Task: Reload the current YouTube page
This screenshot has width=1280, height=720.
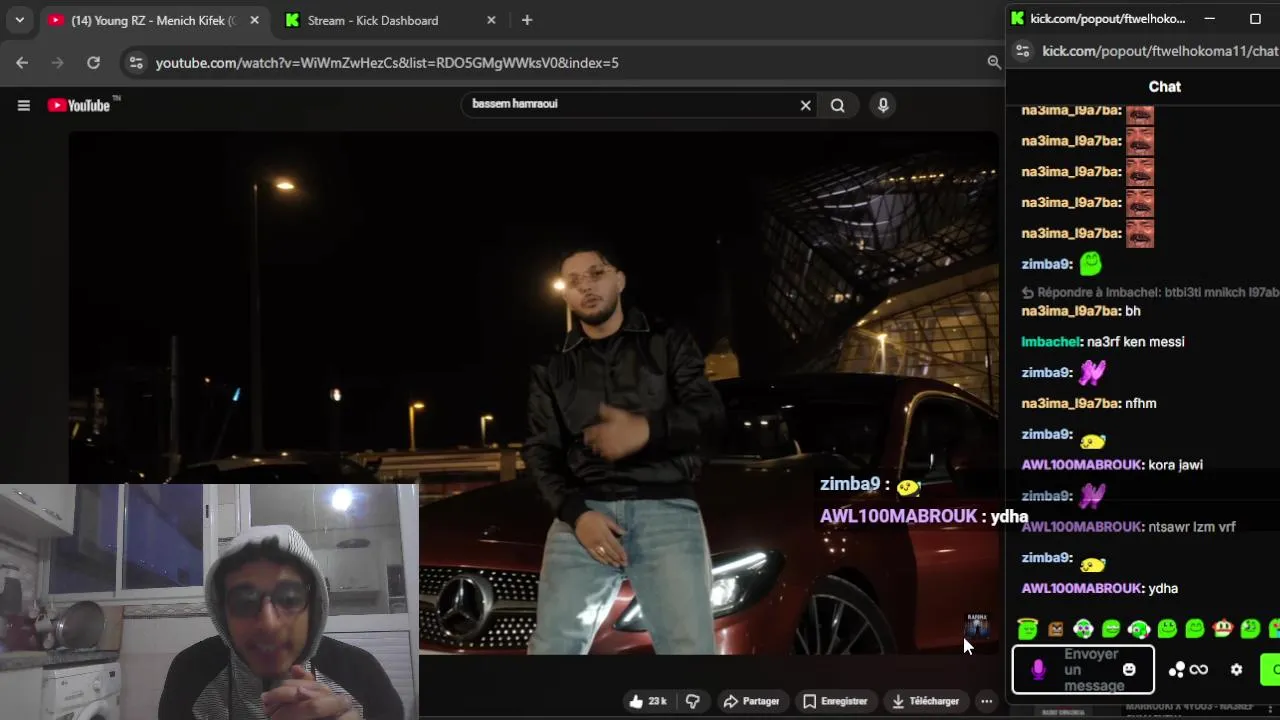Action: [x=93, y=62]
